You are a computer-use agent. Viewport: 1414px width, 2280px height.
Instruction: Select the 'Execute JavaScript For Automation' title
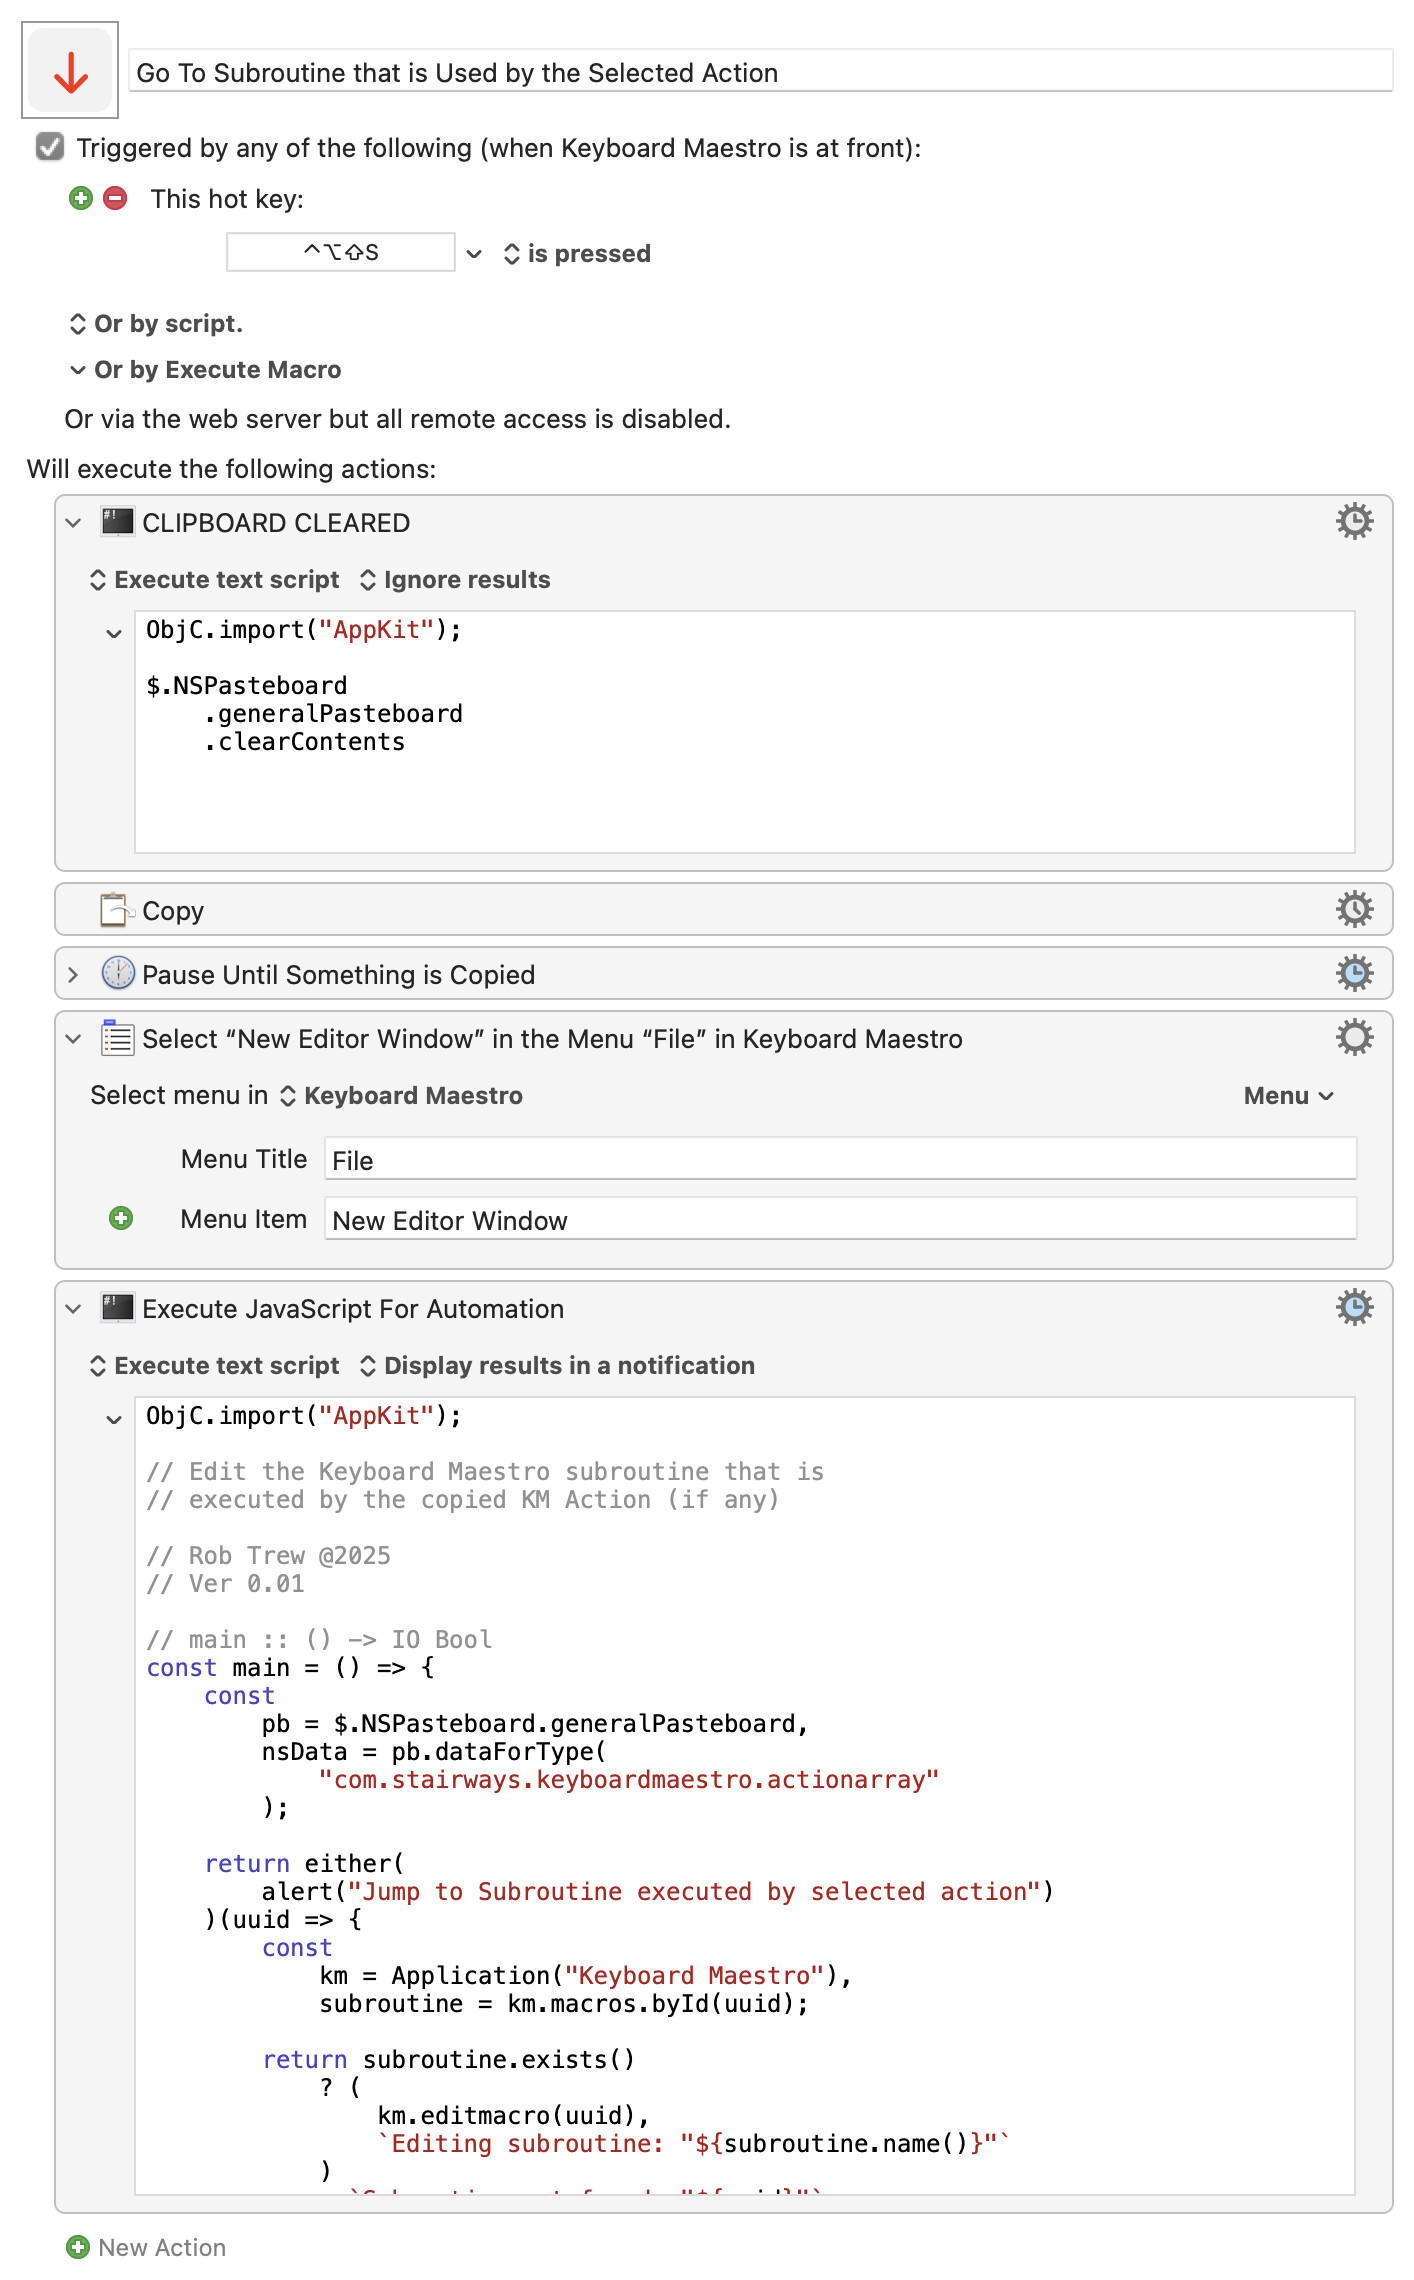click(353, 1309)
